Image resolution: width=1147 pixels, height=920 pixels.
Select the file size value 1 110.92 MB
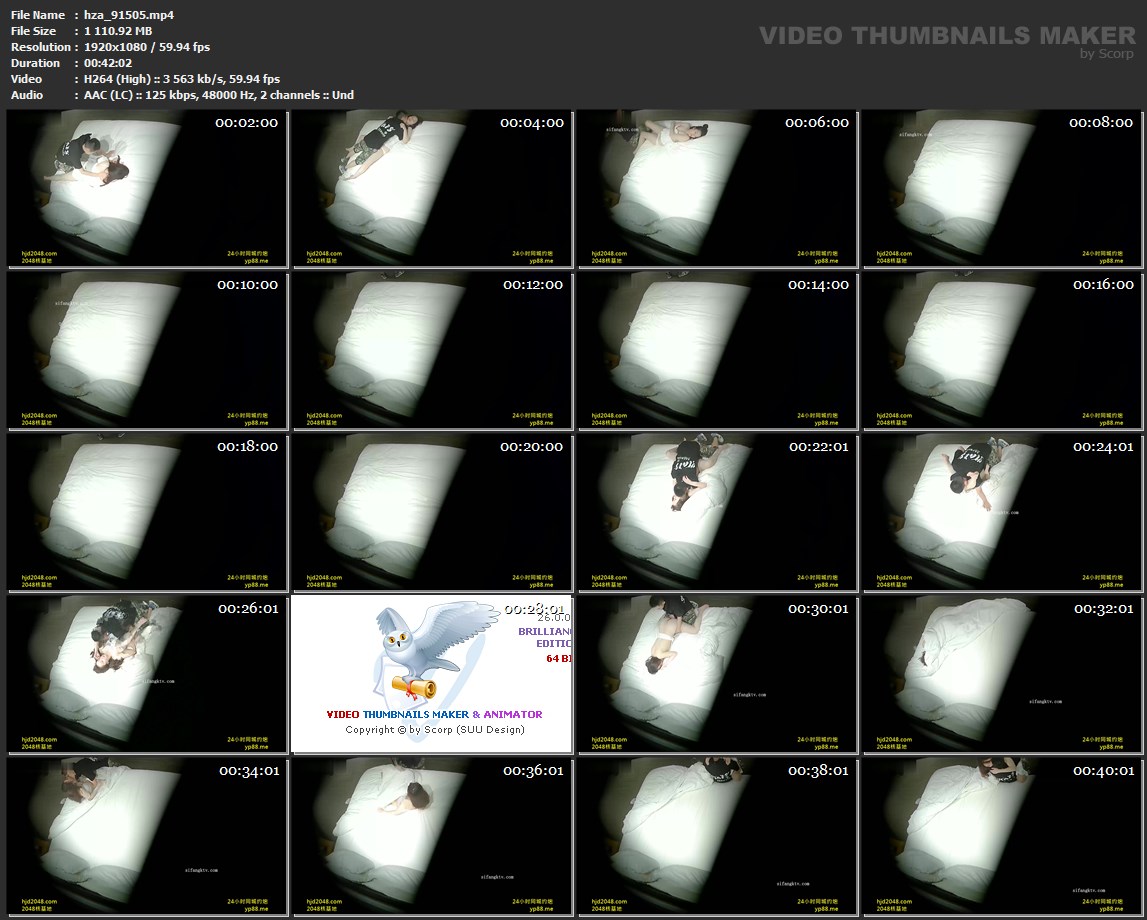click(118, 31)
